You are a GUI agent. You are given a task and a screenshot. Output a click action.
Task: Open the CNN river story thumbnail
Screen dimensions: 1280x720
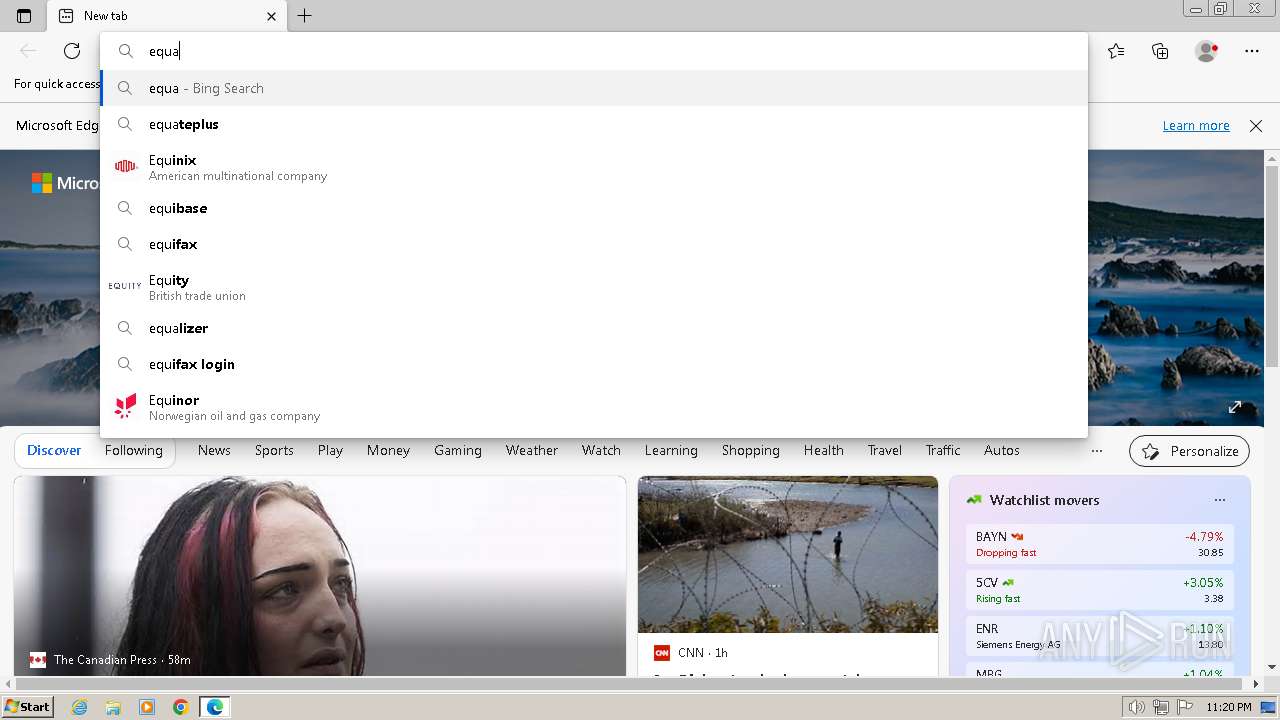788,554
